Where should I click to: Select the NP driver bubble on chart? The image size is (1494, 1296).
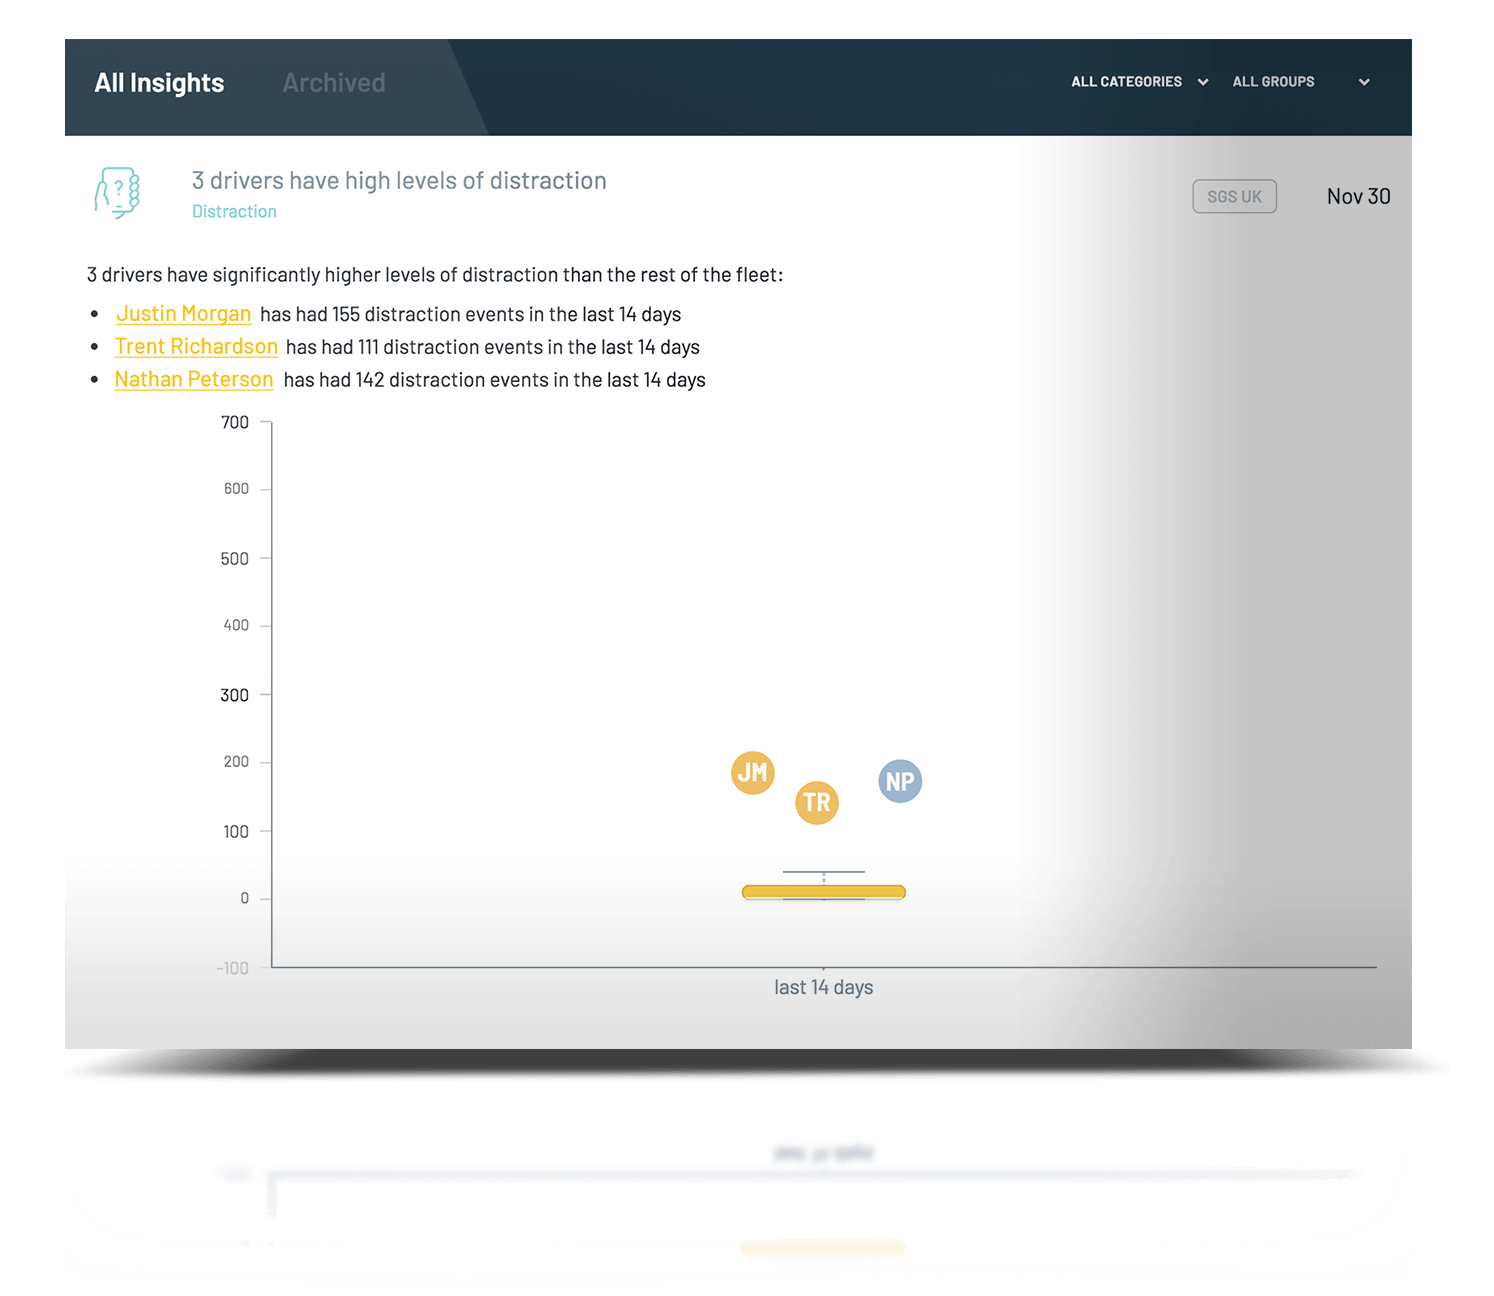[900, 782]
